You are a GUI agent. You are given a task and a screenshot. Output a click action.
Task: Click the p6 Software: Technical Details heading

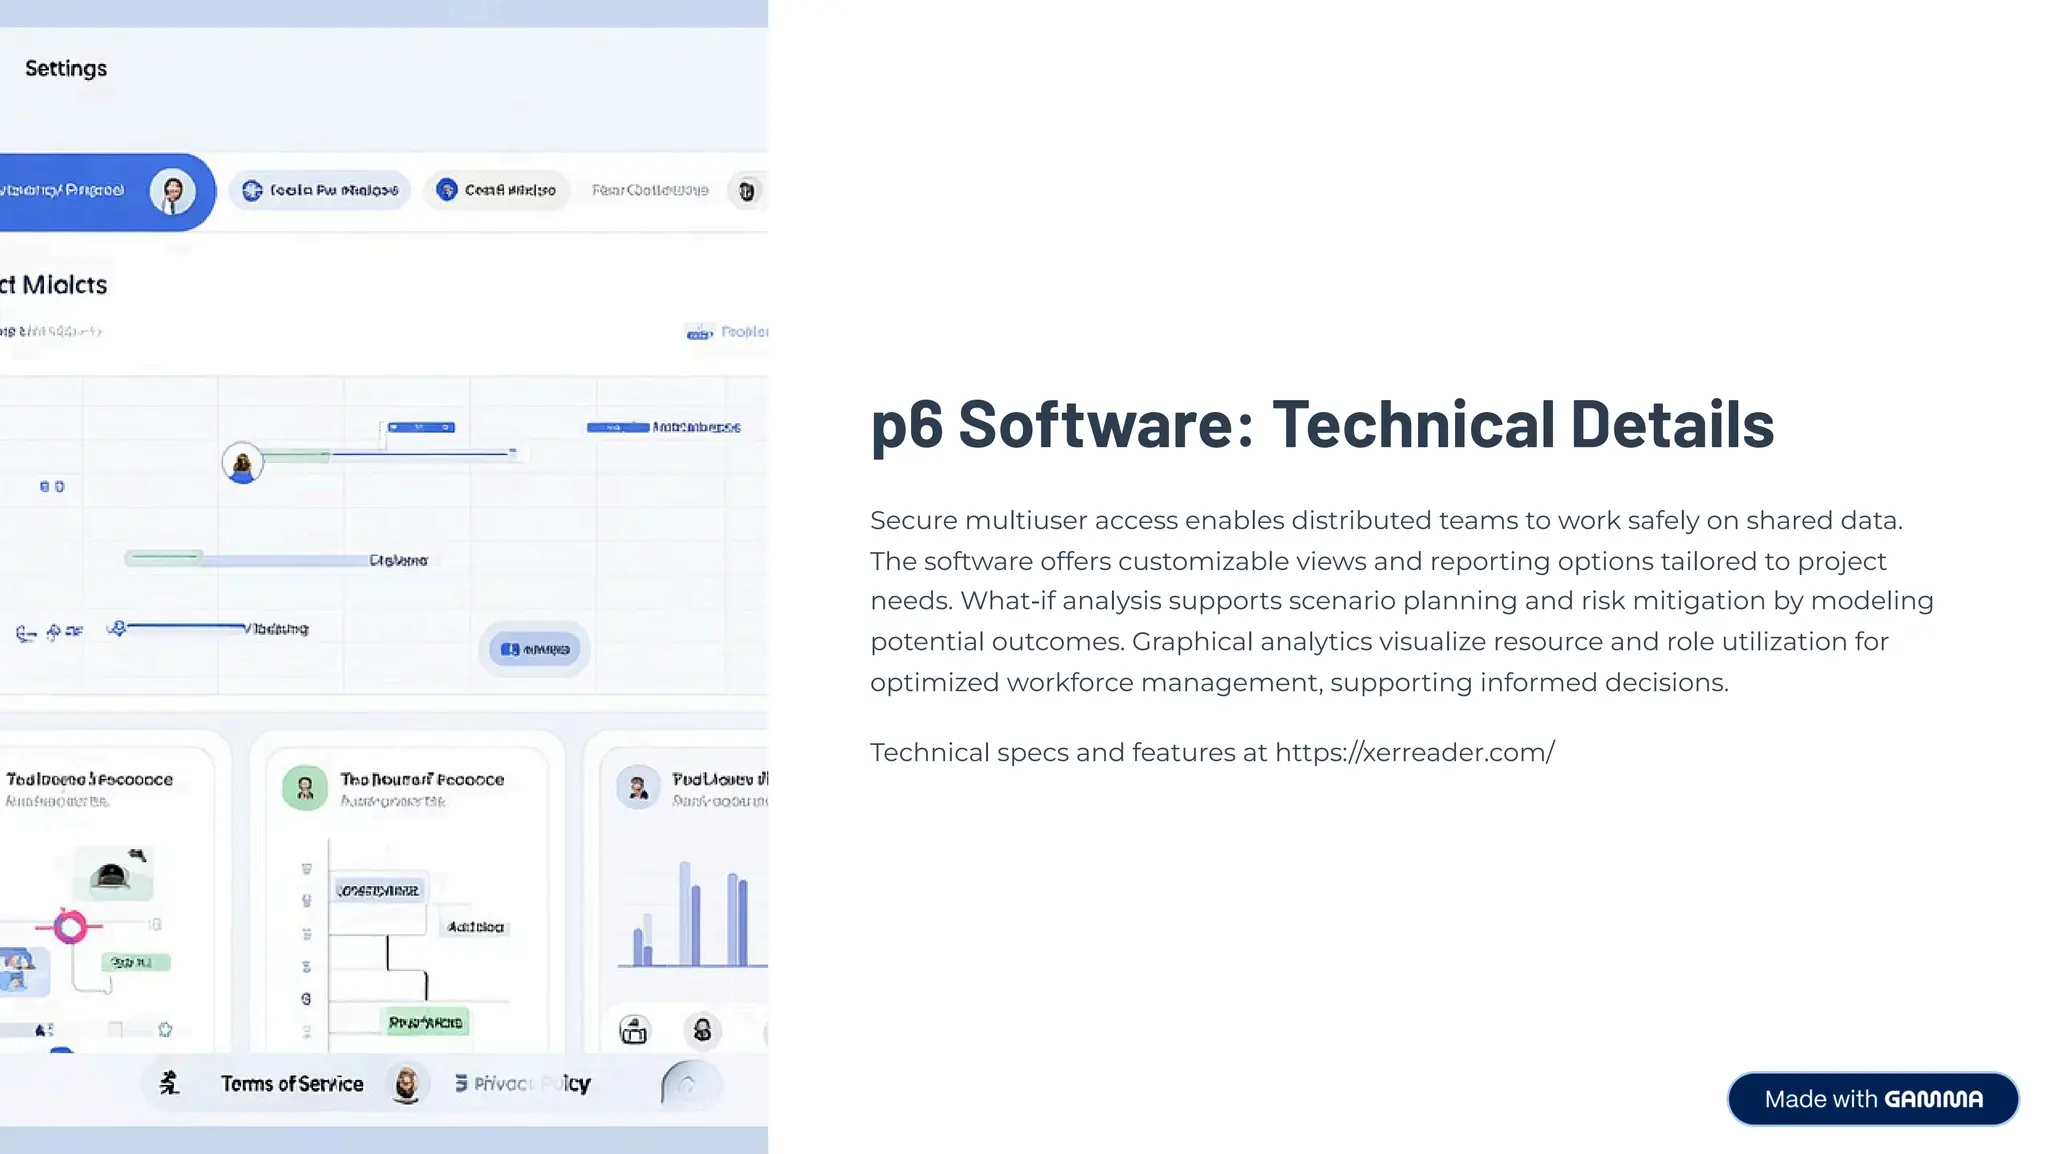coord(1322,424)
